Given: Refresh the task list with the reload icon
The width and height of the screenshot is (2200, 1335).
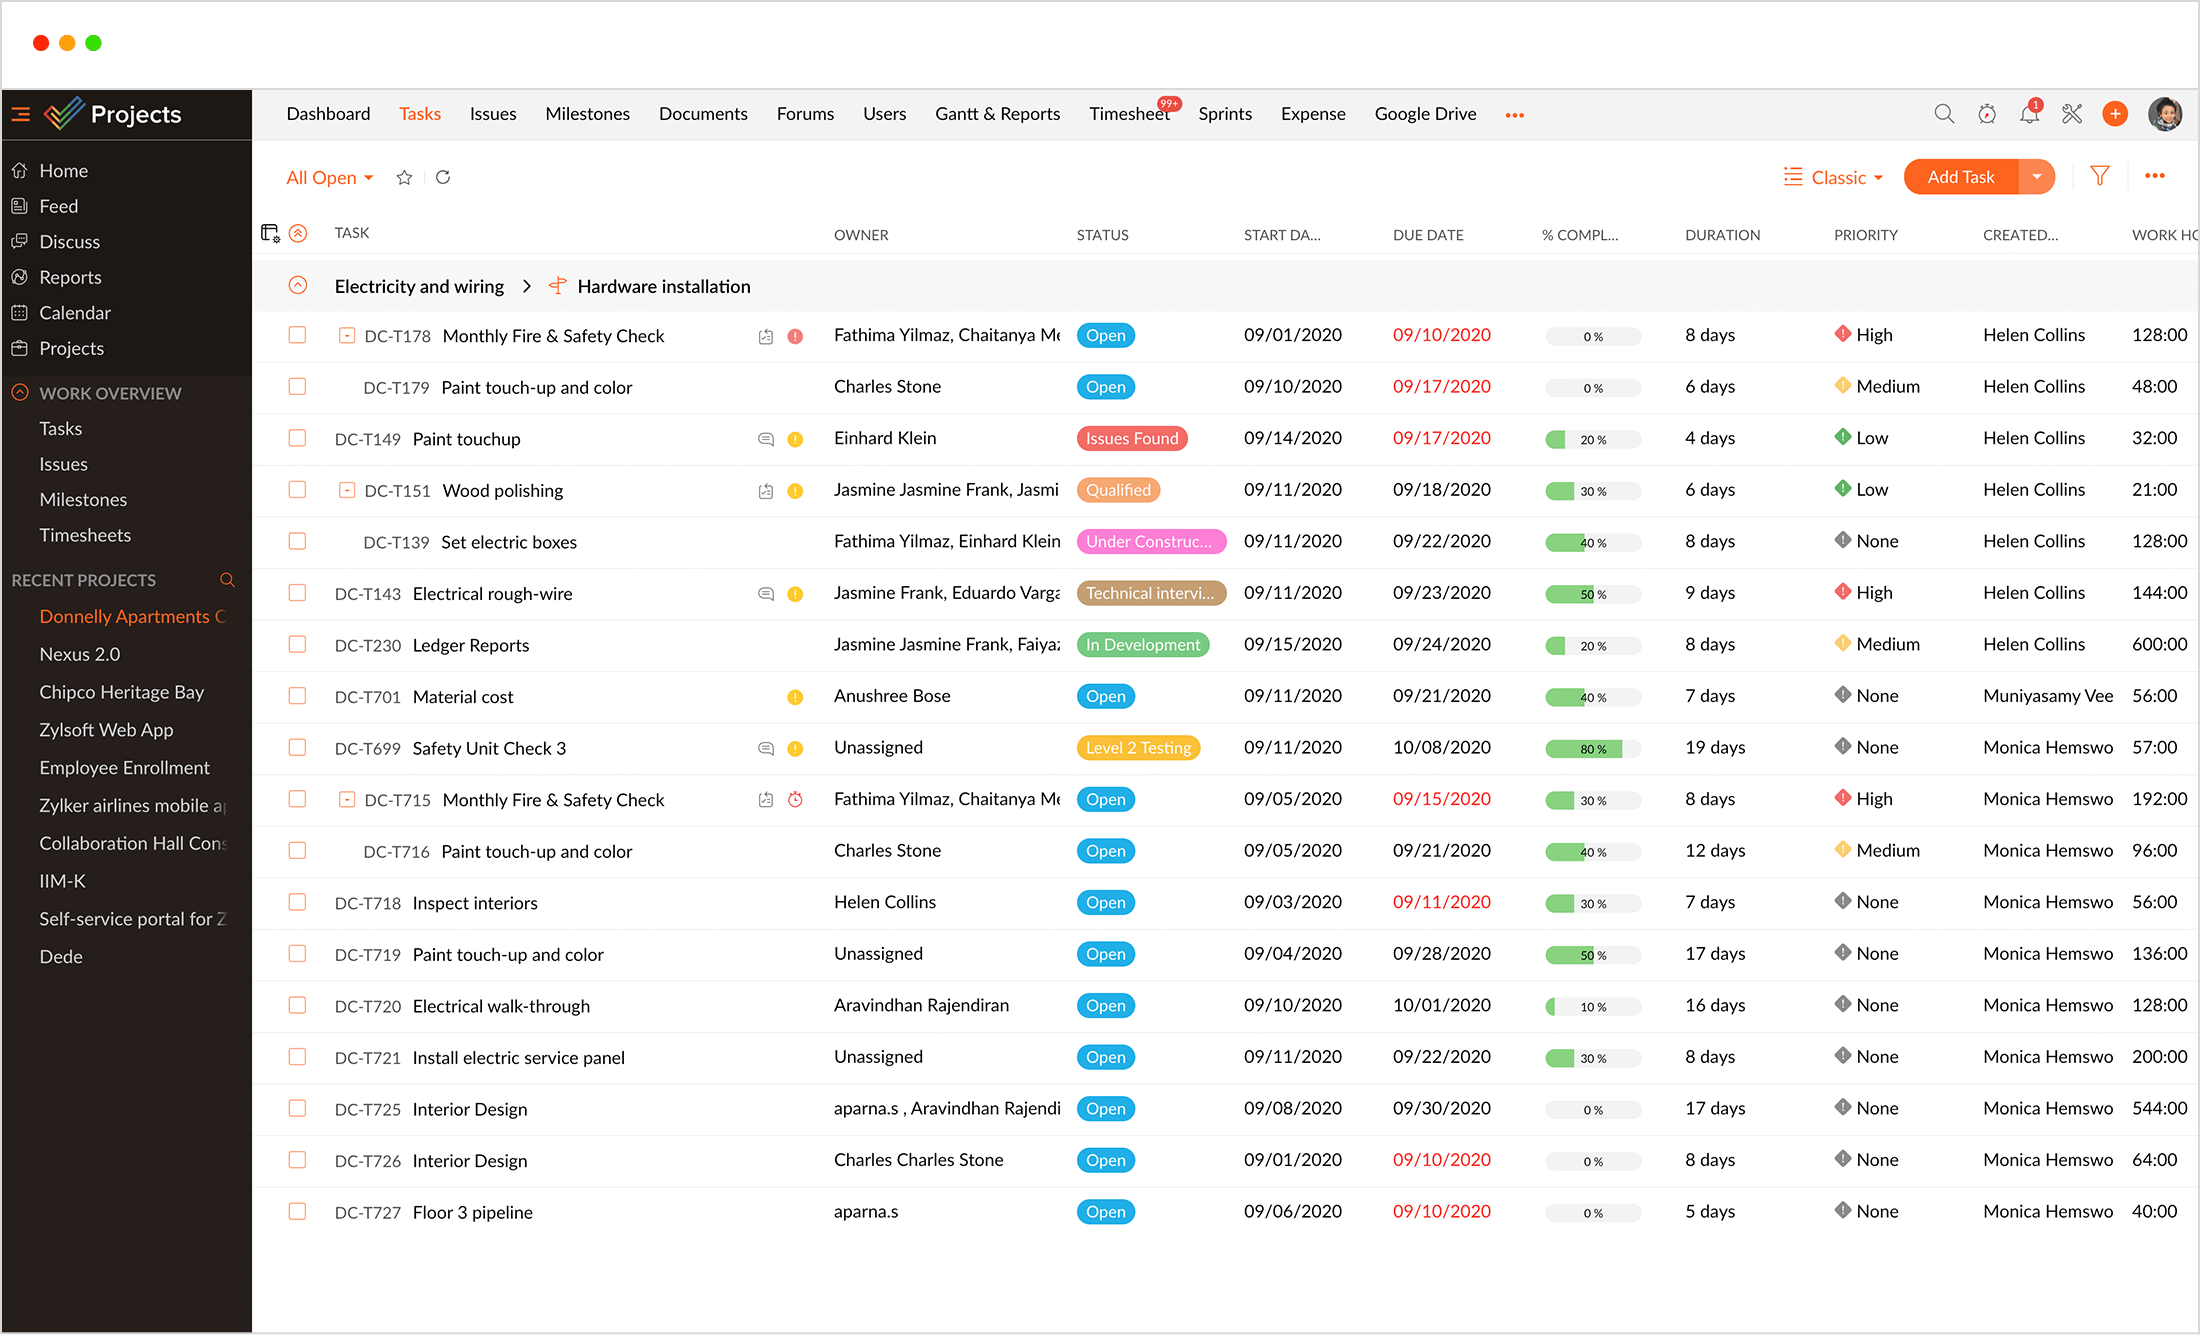Looking at the screenshot, I should [443, 177].
